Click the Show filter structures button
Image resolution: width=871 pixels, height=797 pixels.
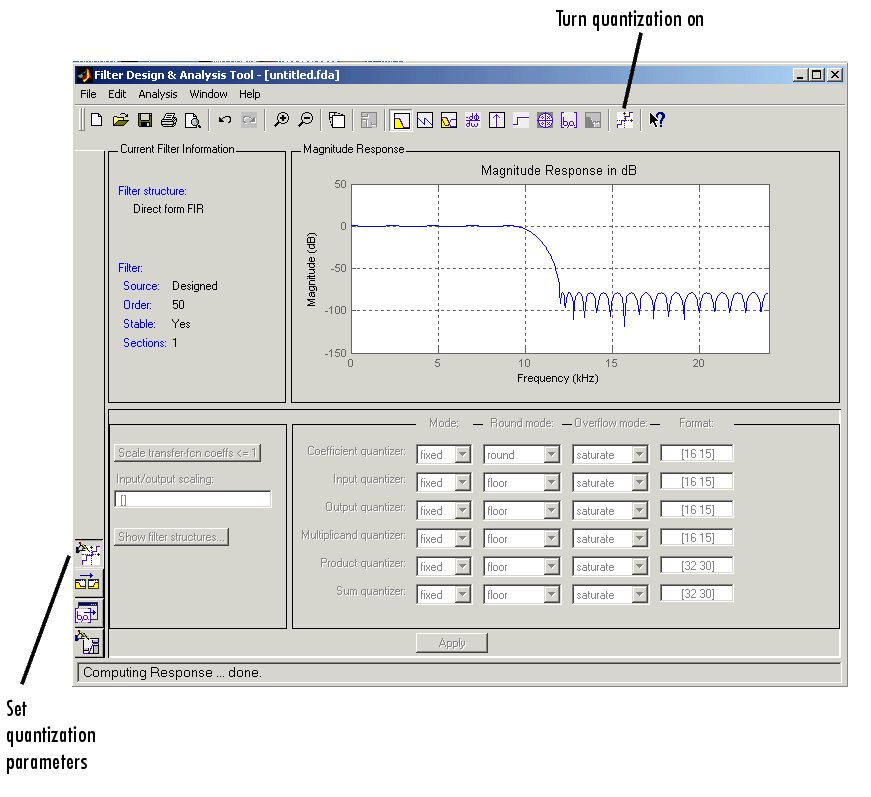[171, 537]
